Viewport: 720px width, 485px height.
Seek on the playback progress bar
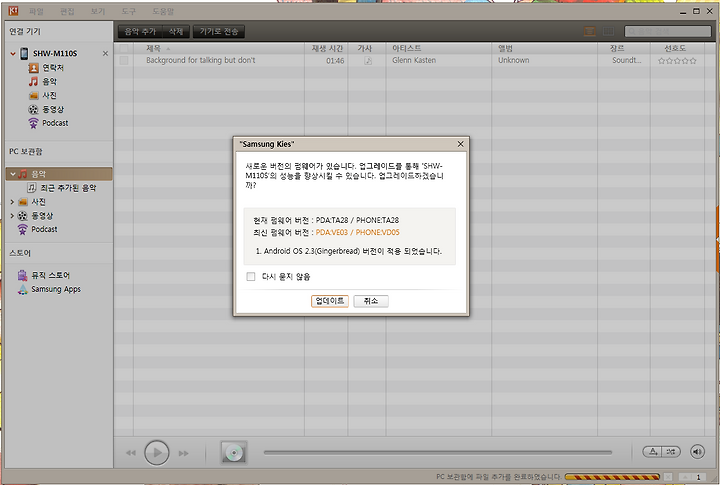point(438,452)
